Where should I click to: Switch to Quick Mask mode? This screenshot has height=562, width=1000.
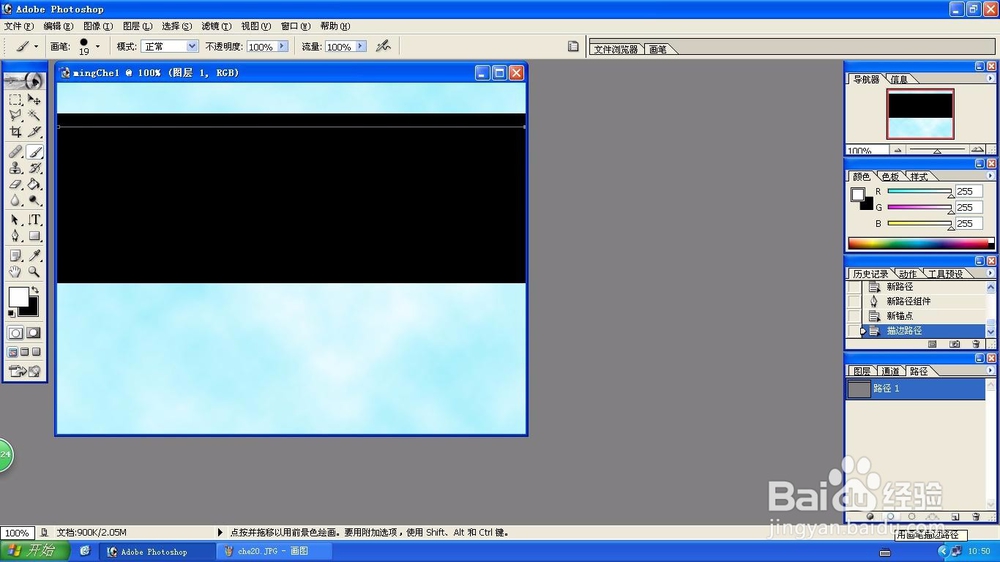point(33,333)
